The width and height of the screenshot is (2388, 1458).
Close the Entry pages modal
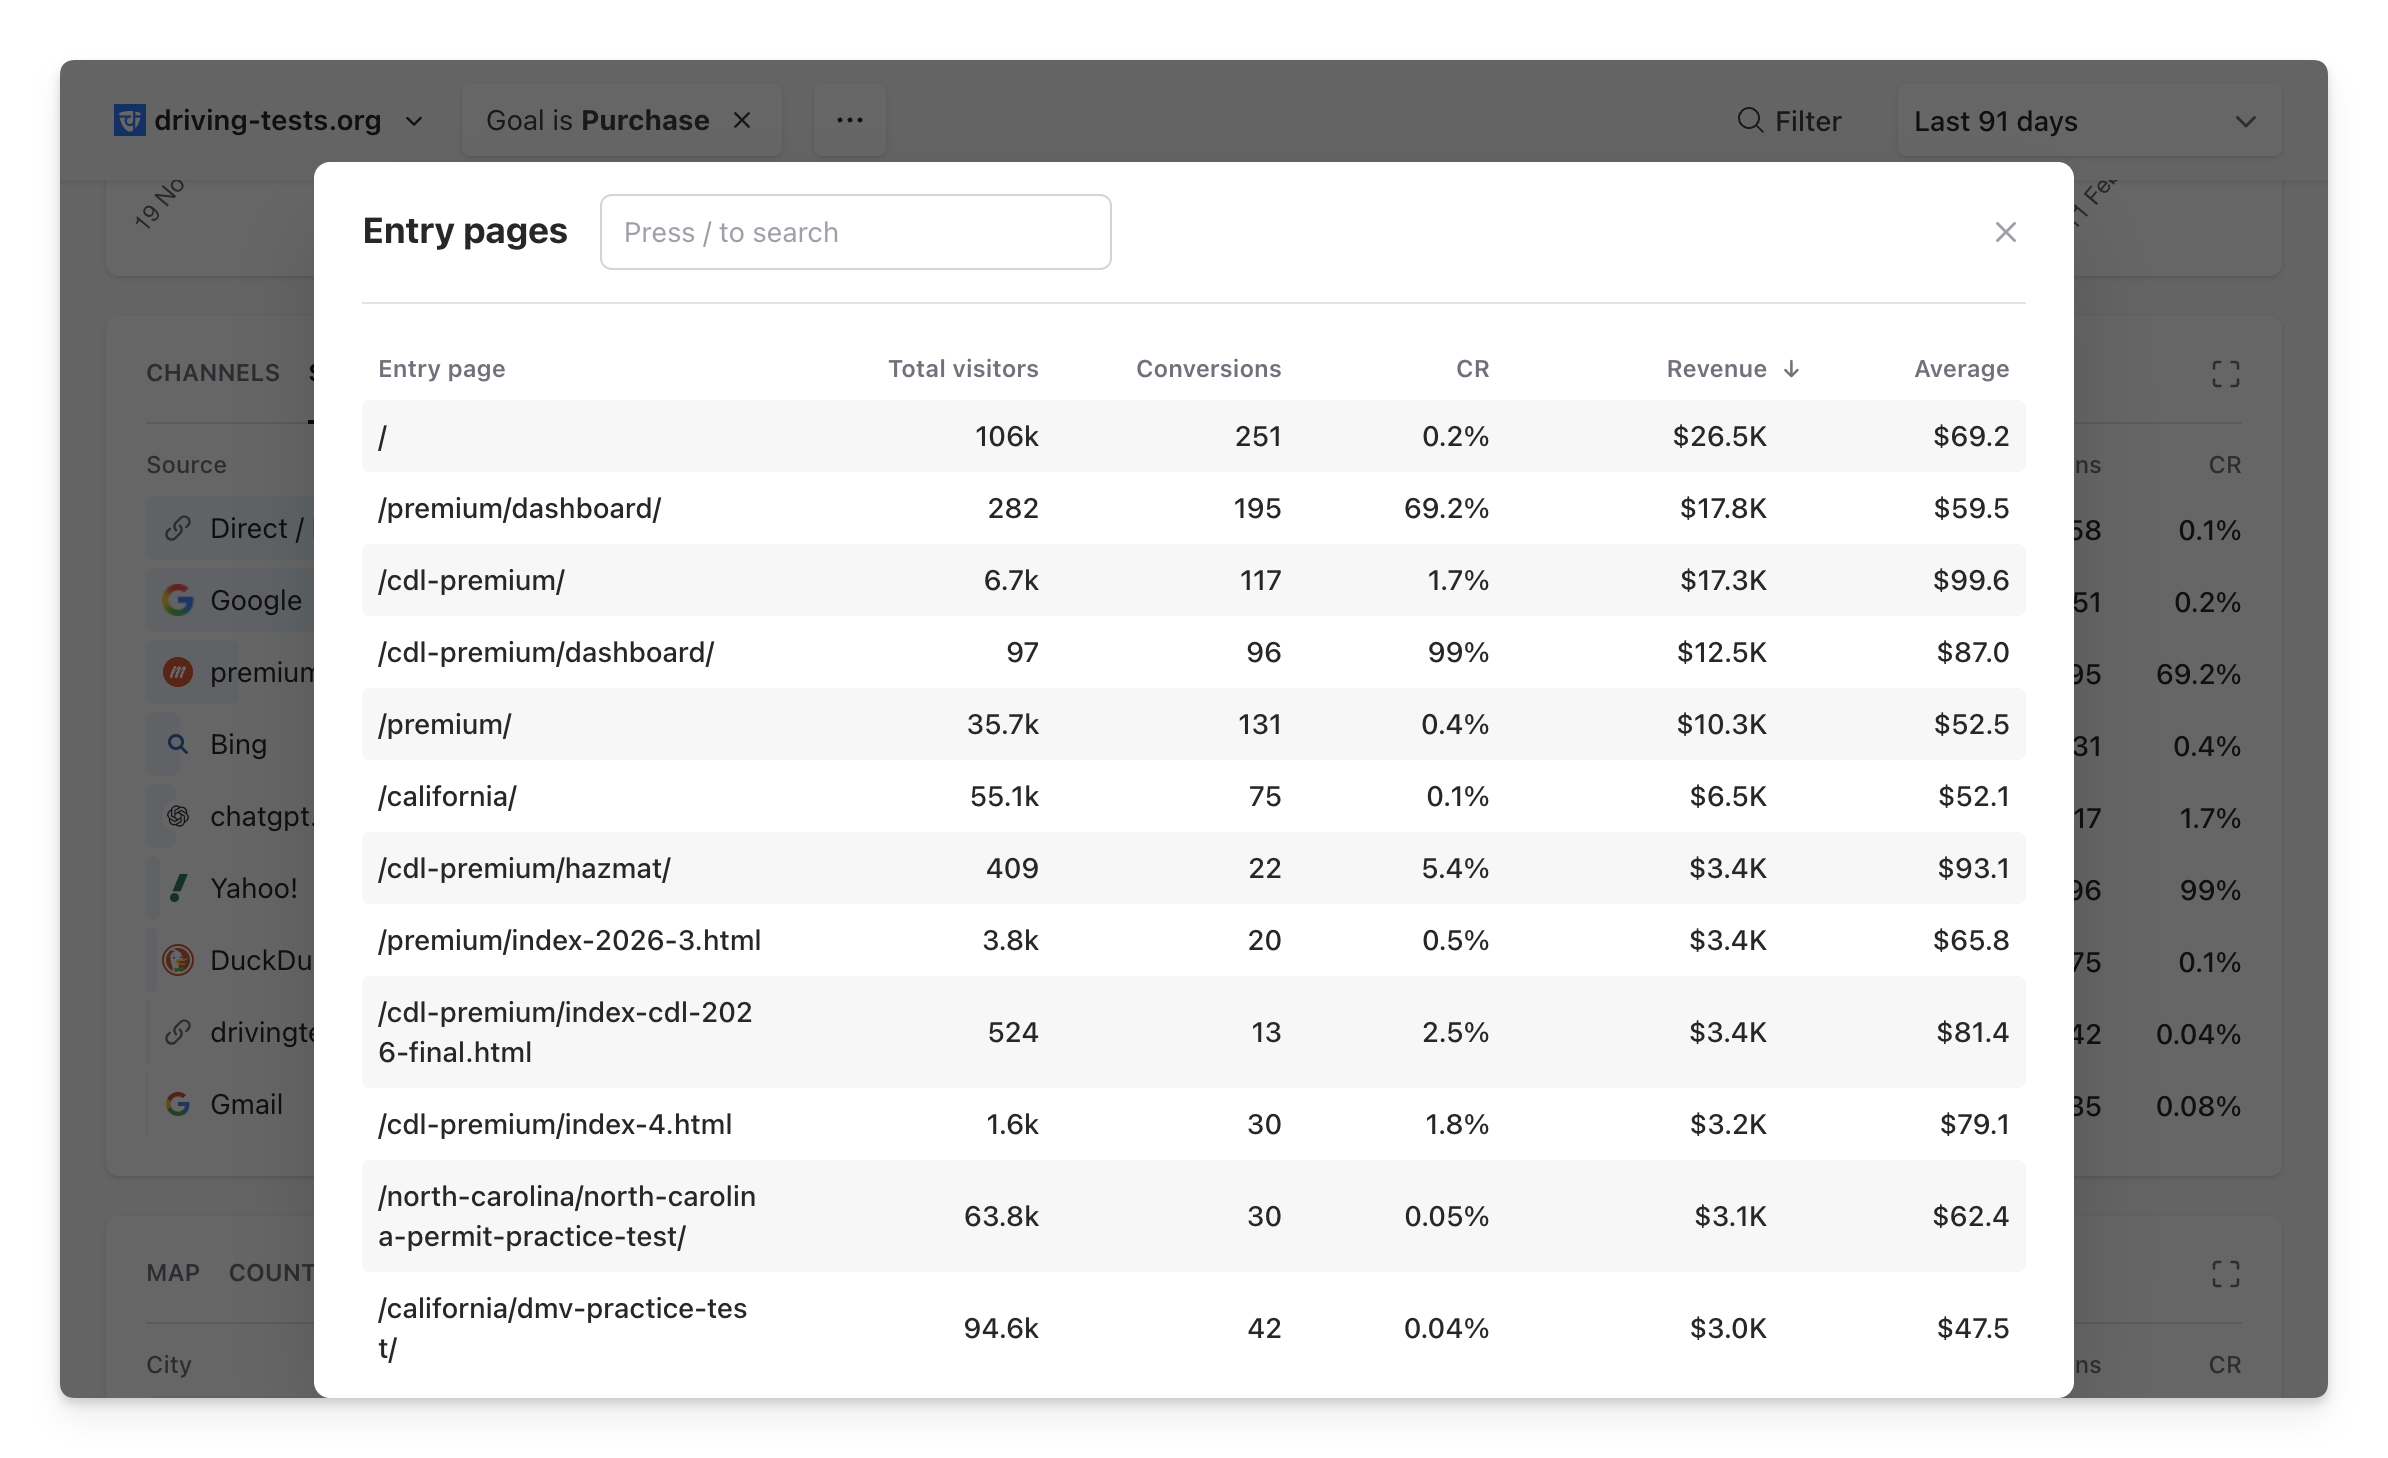coord(2005,232)
